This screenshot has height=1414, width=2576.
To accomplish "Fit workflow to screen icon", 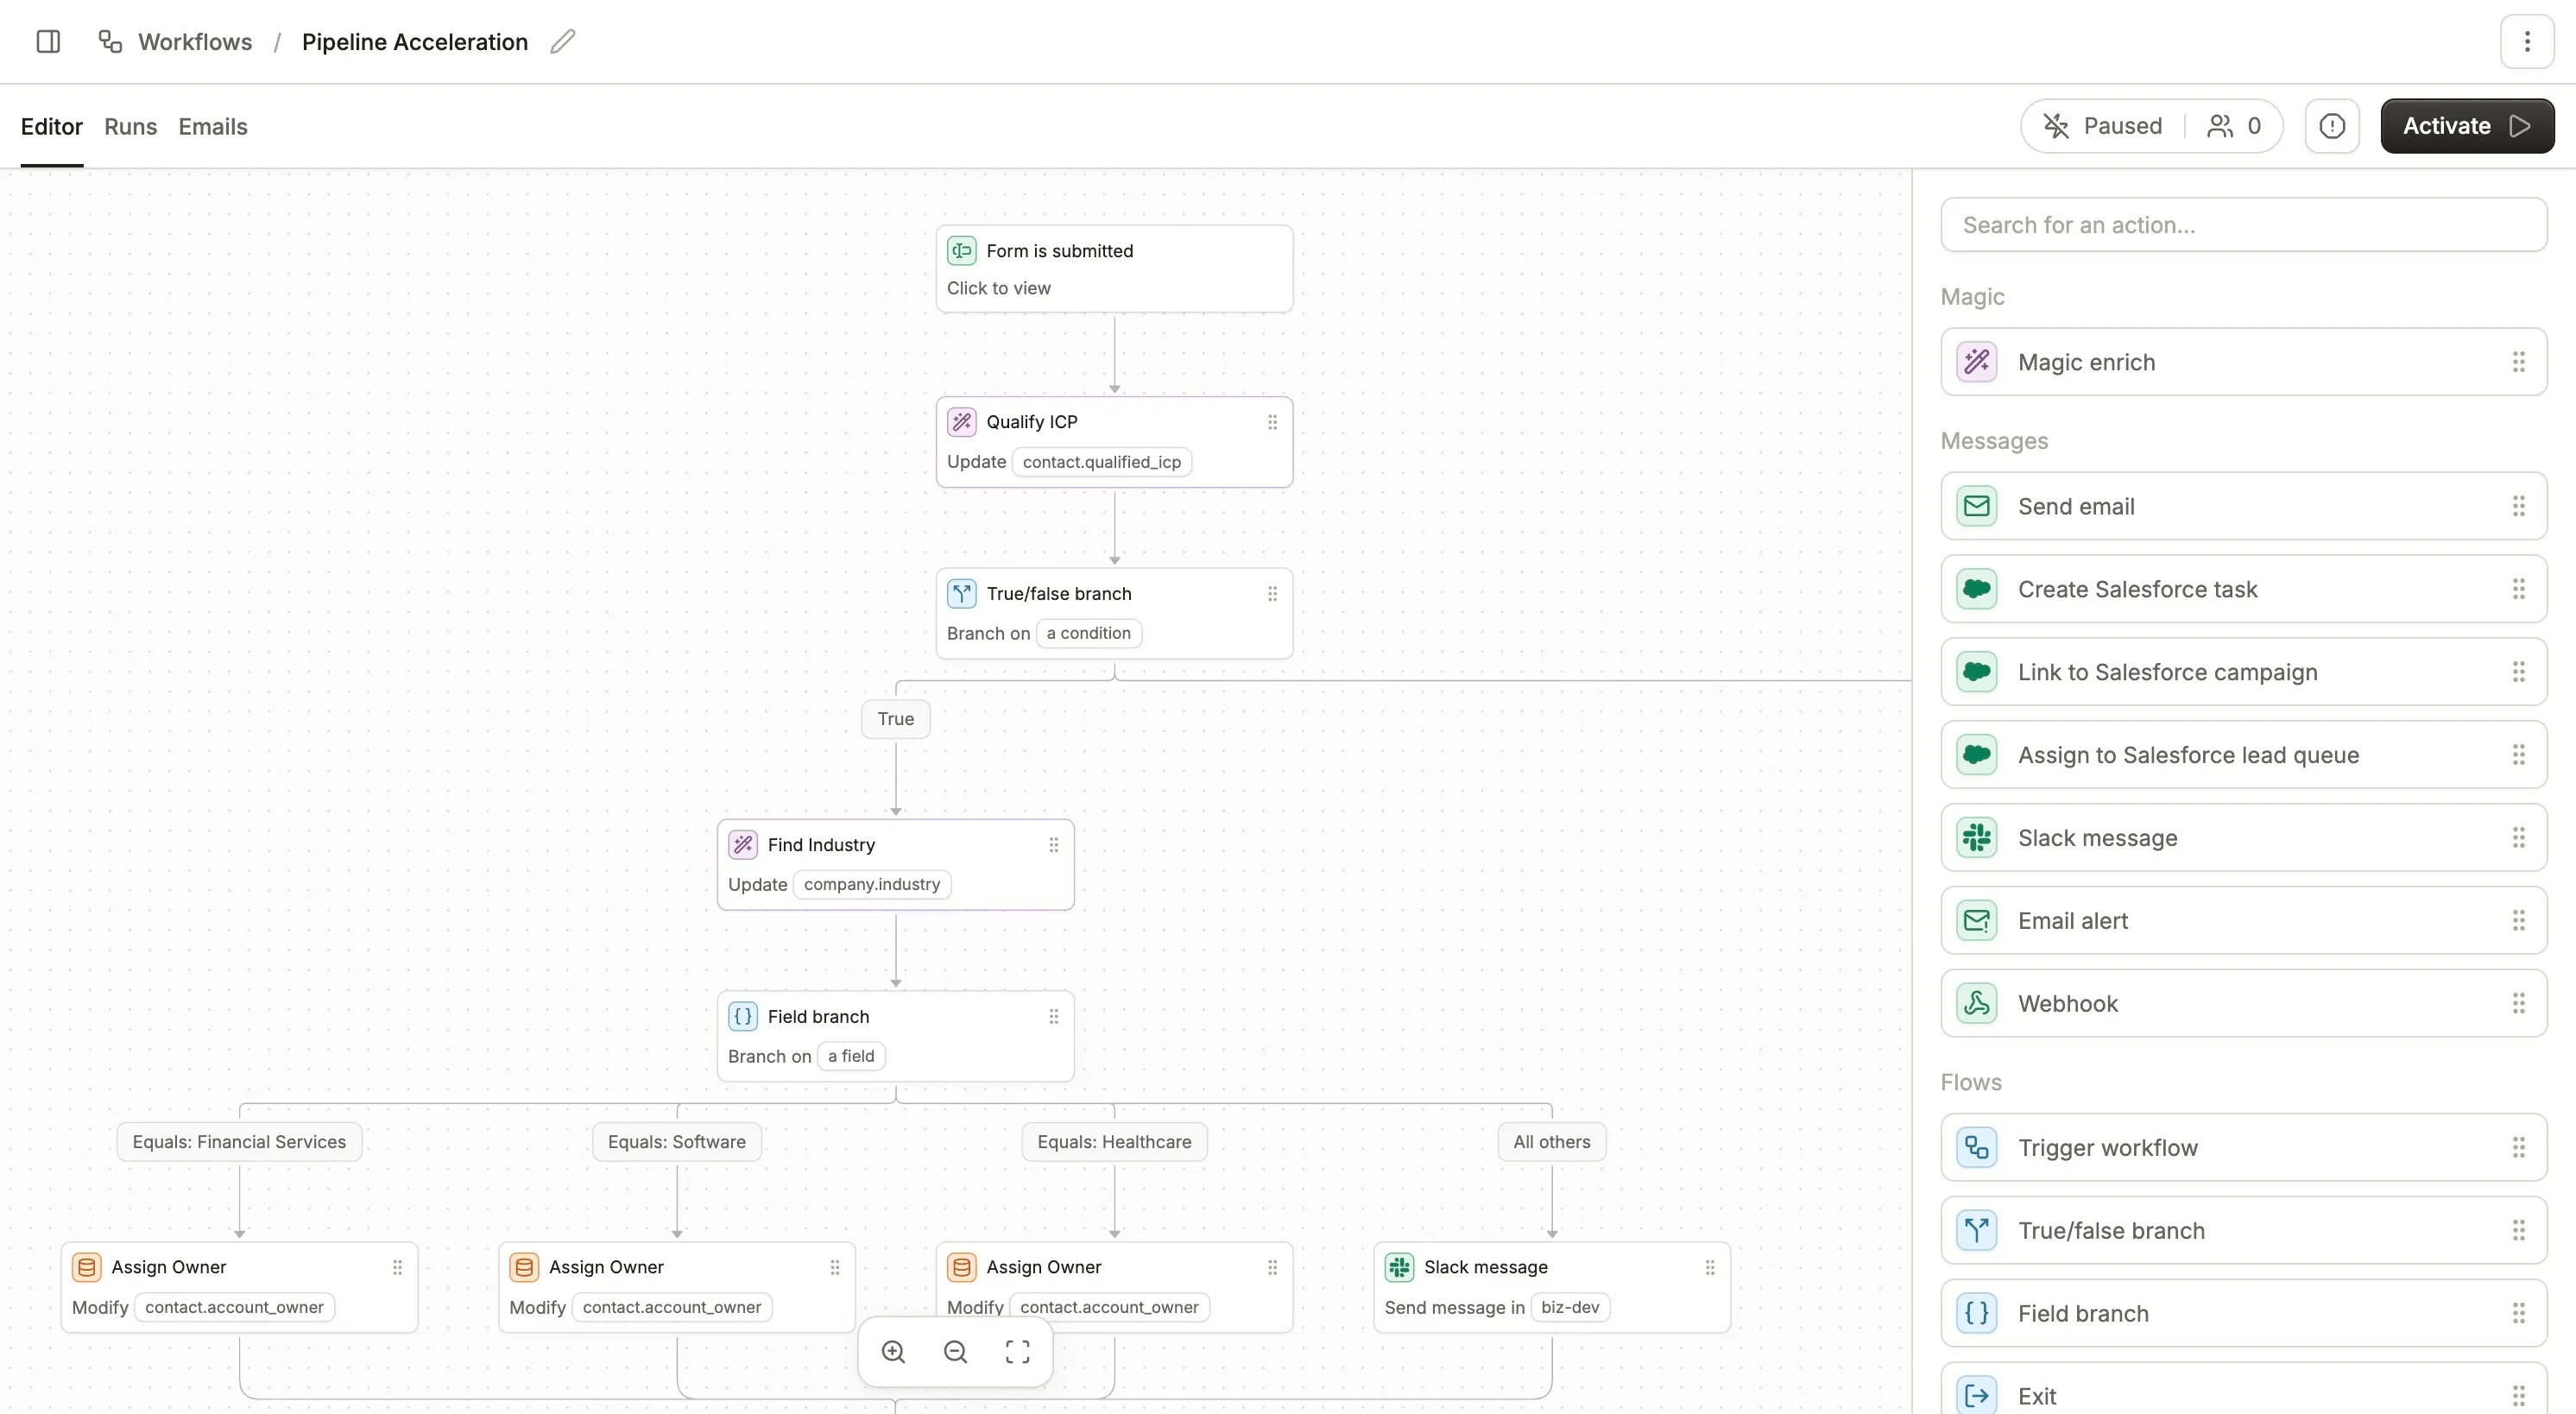I will tap(1017, 1352).
